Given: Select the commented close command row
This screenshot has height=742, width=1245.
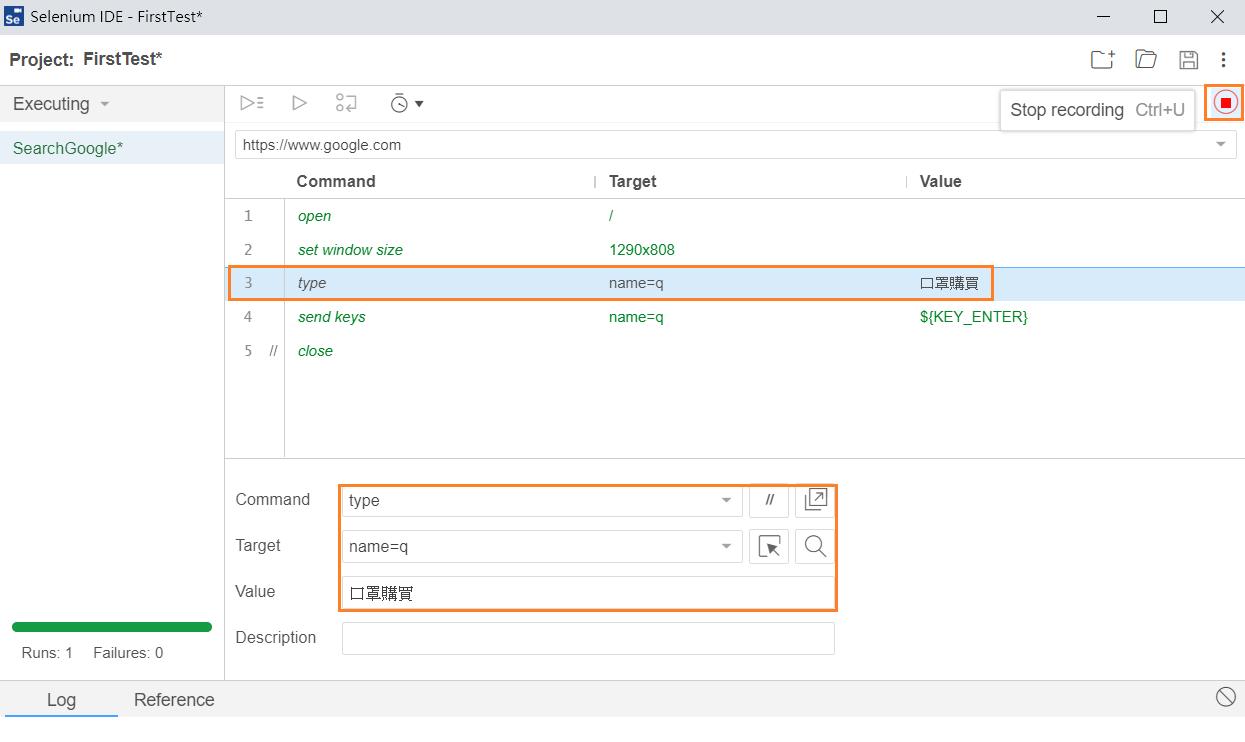Looking at the screenshot, I should click(x=735, y=351).
